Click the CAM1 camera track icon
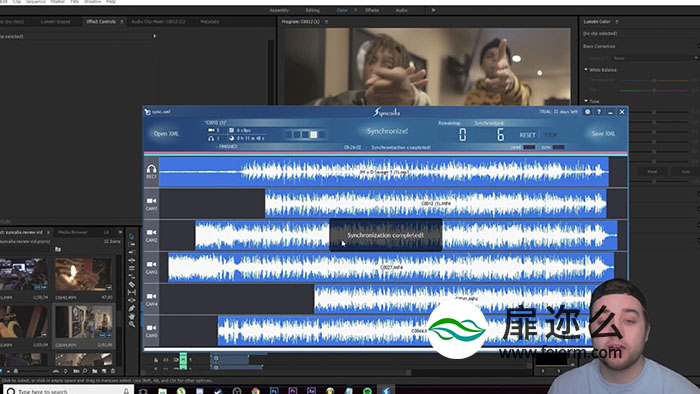 click(x=151, y=201)
